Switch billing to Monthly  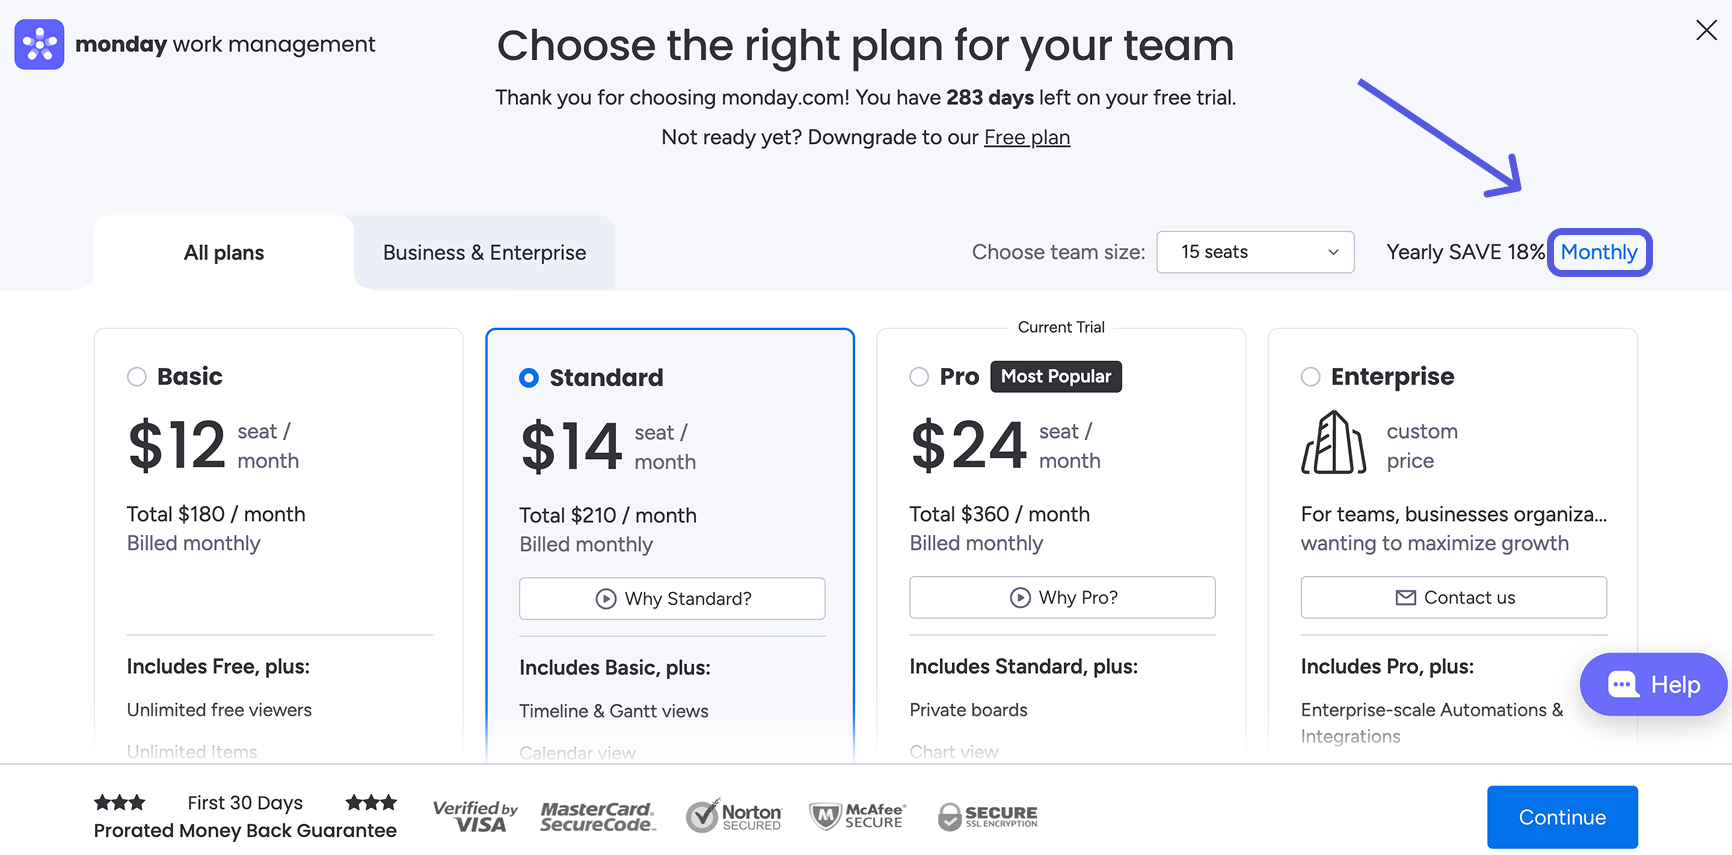point(1599,252)
